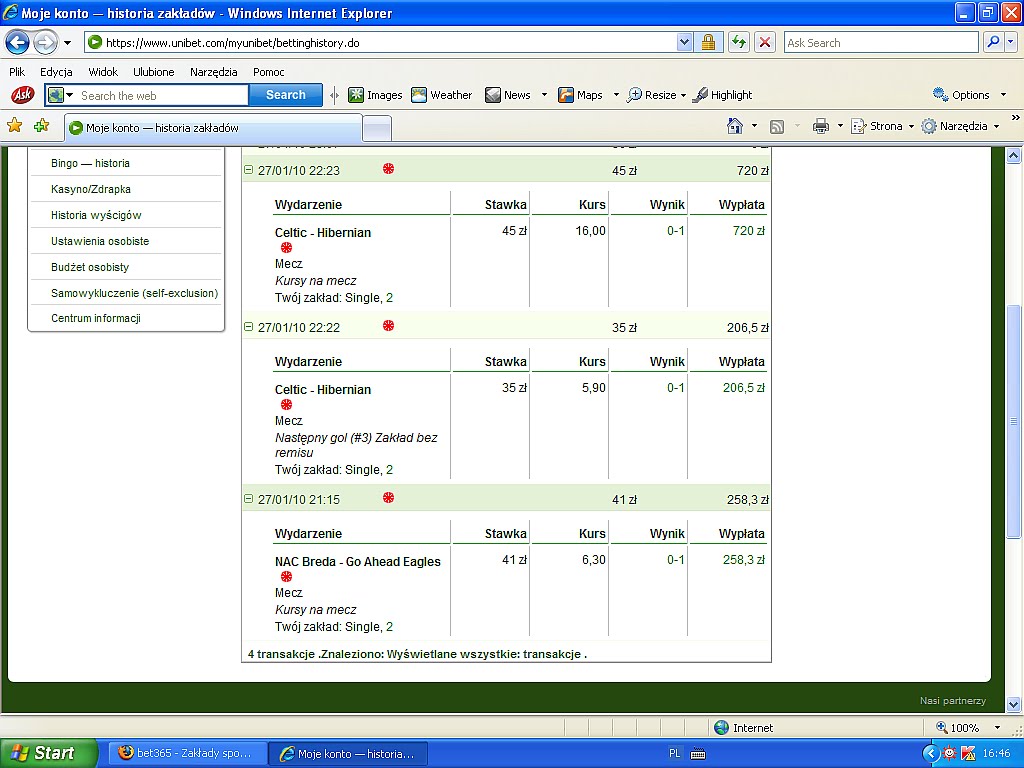Click the red Ask logo icon
This screenshot has height=768, width=1024.
pyautogui.click(x=22, y=95)
